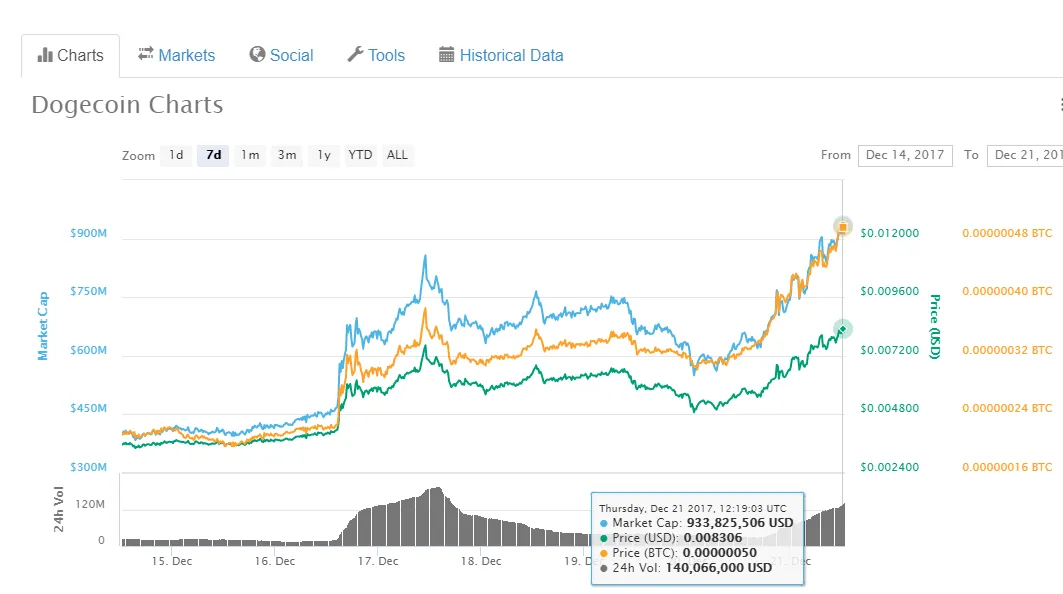1063x594 pixels.
Task: Click the 0.00000024 BTC axis label
Action: pyautogui.click(x=1007, y=408)
